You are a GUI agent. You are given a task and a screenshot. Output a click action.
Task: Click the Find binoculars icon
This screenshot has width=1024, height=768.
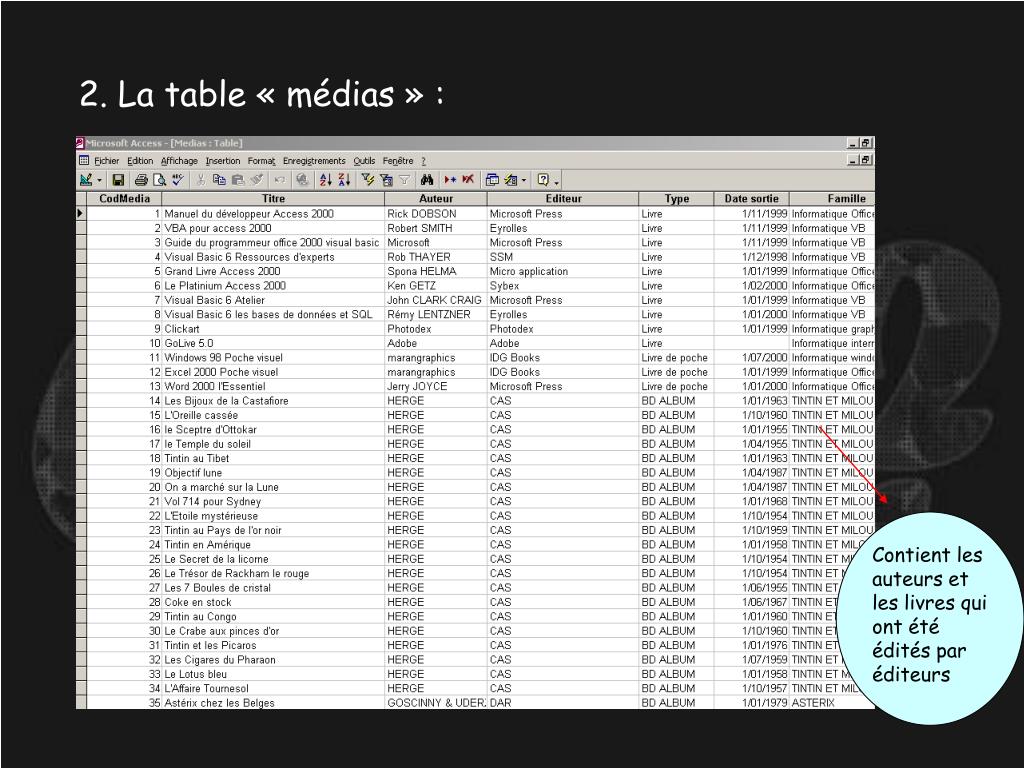click(x=427, y=180)
